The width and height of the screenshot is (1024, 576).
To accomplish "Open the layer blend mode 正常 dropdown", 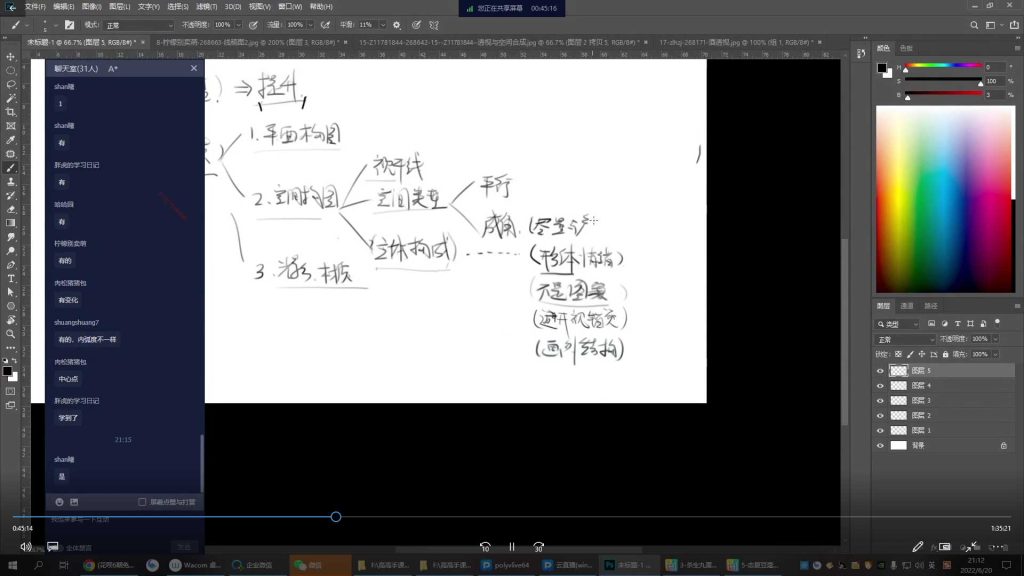I will tap(903, 340).
